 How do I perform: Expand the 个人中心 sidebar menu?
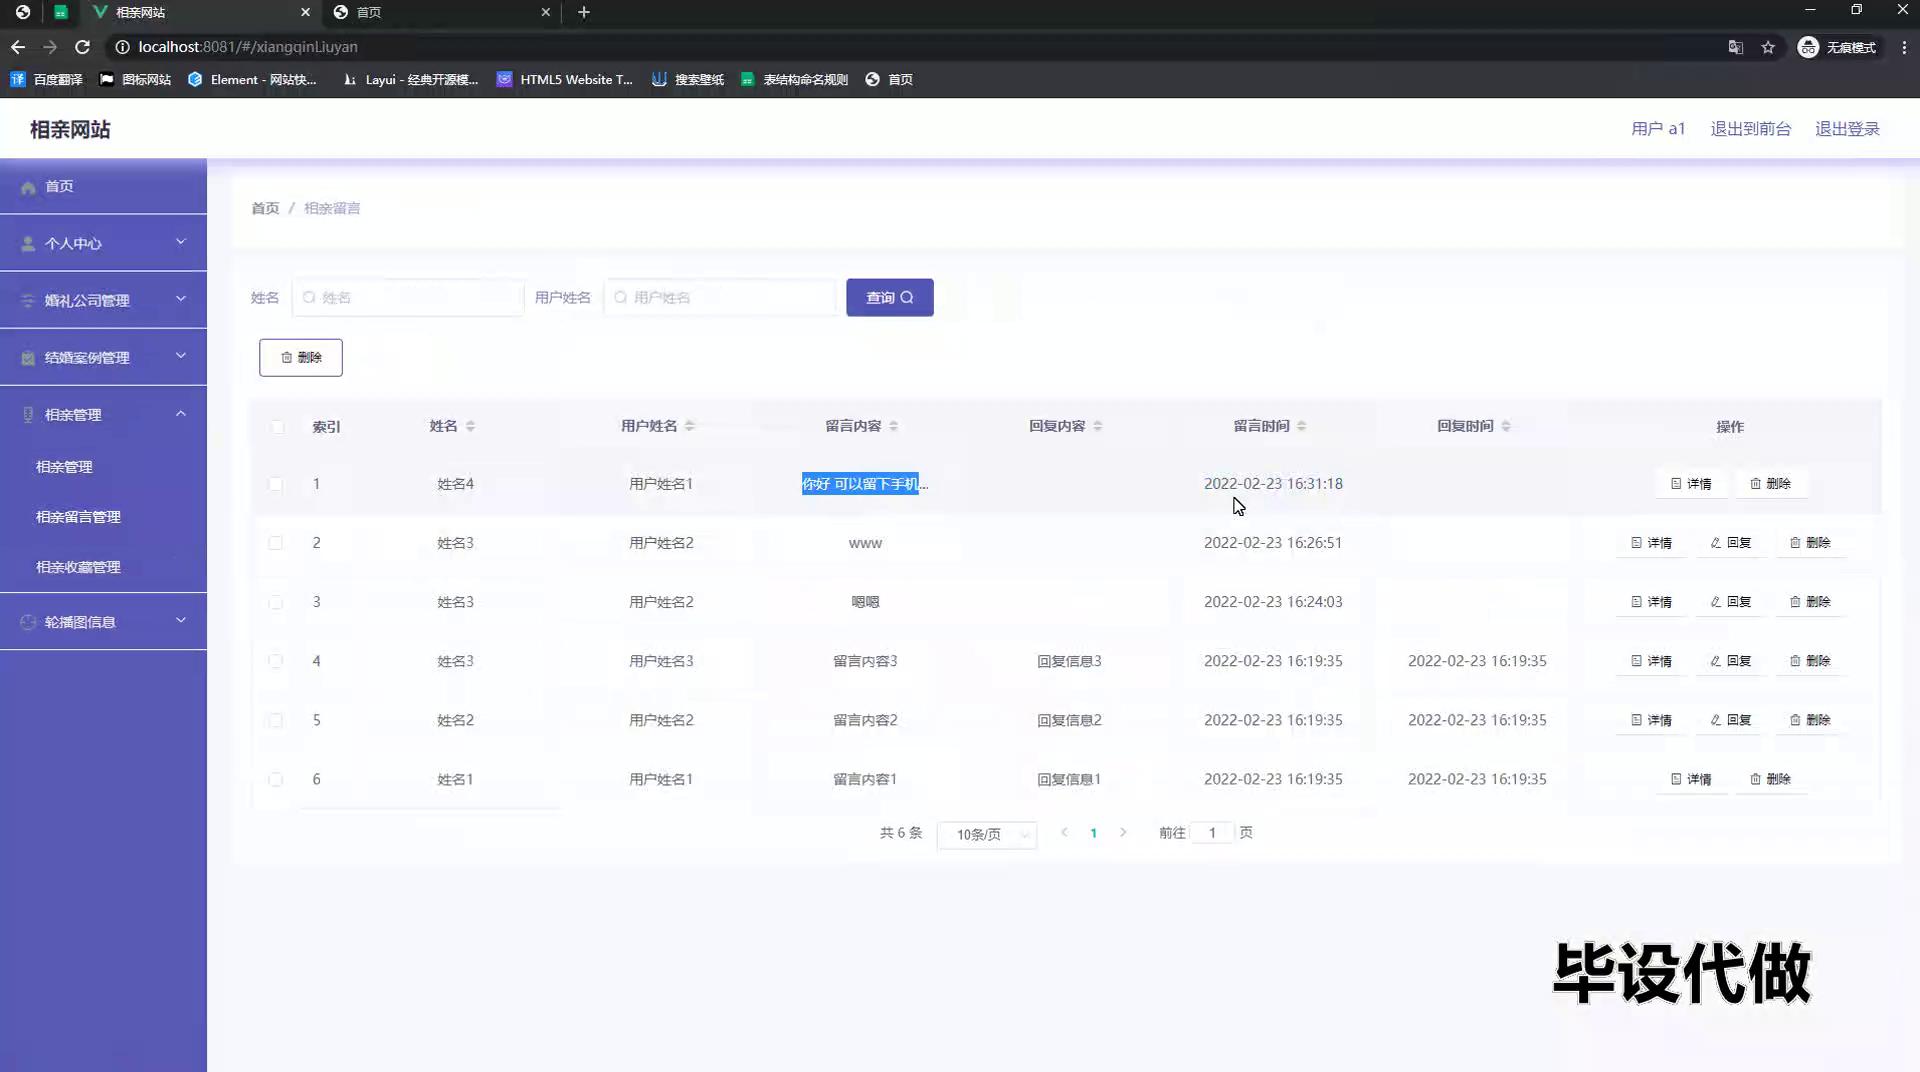coord(103,243)
